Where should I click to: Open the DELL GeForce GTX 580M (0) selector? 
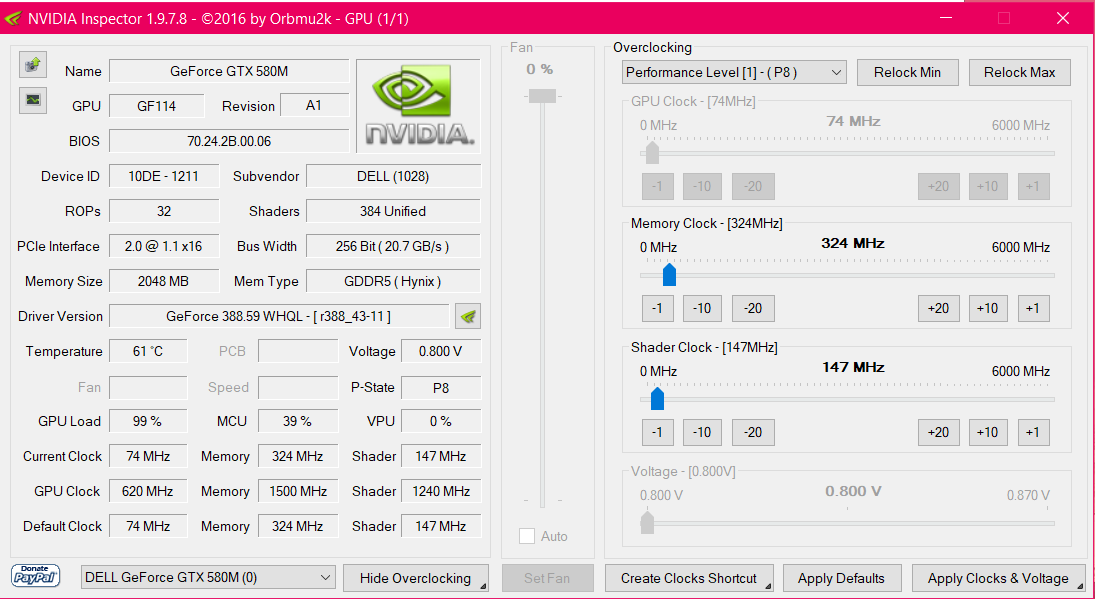[208, 577]
